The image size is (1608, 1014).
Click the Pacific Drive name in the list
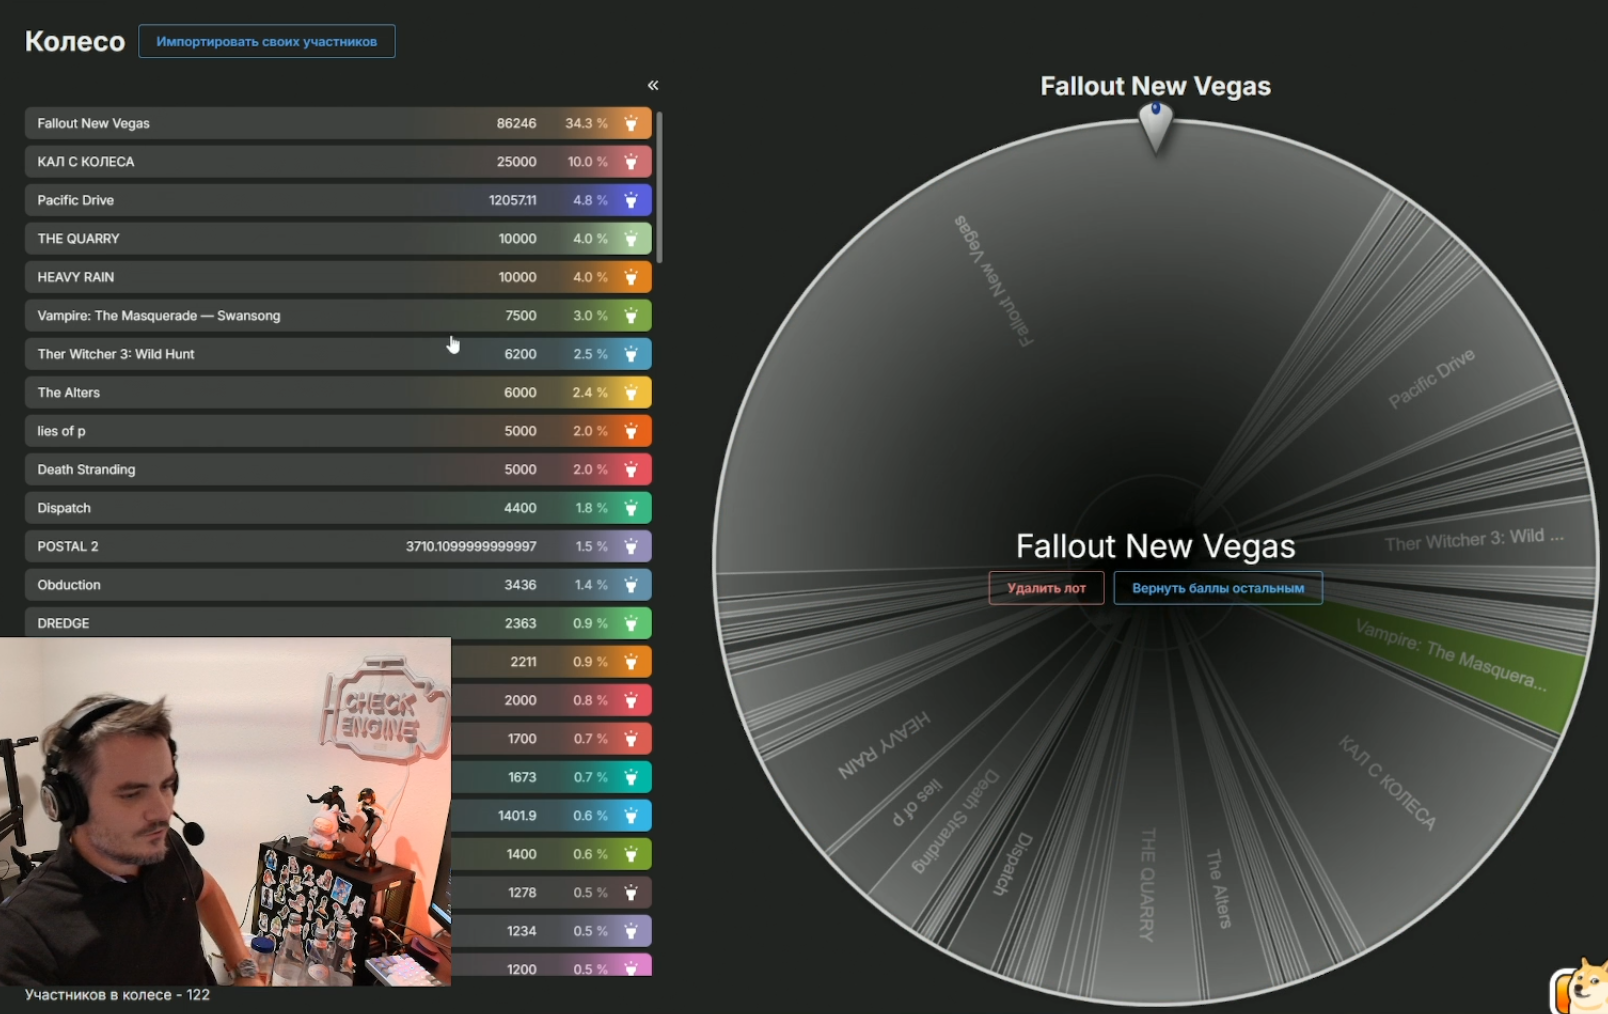[75, 200]
